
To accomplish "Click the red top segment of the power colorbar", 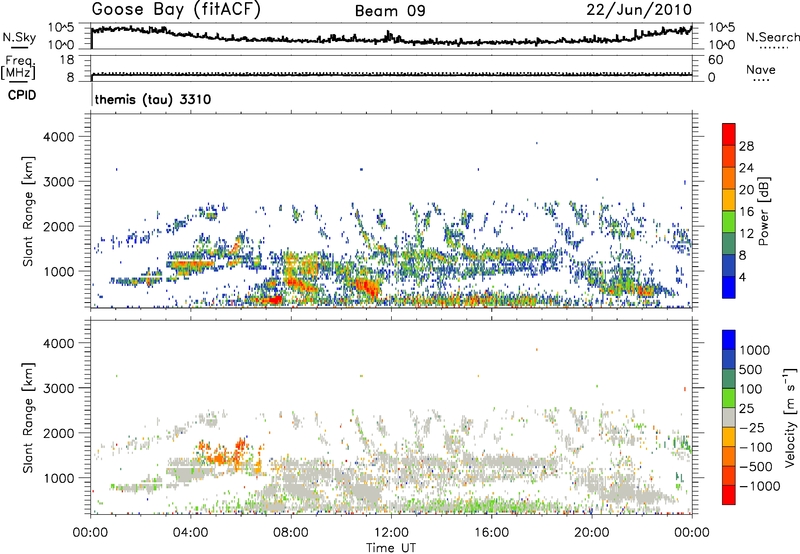I will click(729, 134).
